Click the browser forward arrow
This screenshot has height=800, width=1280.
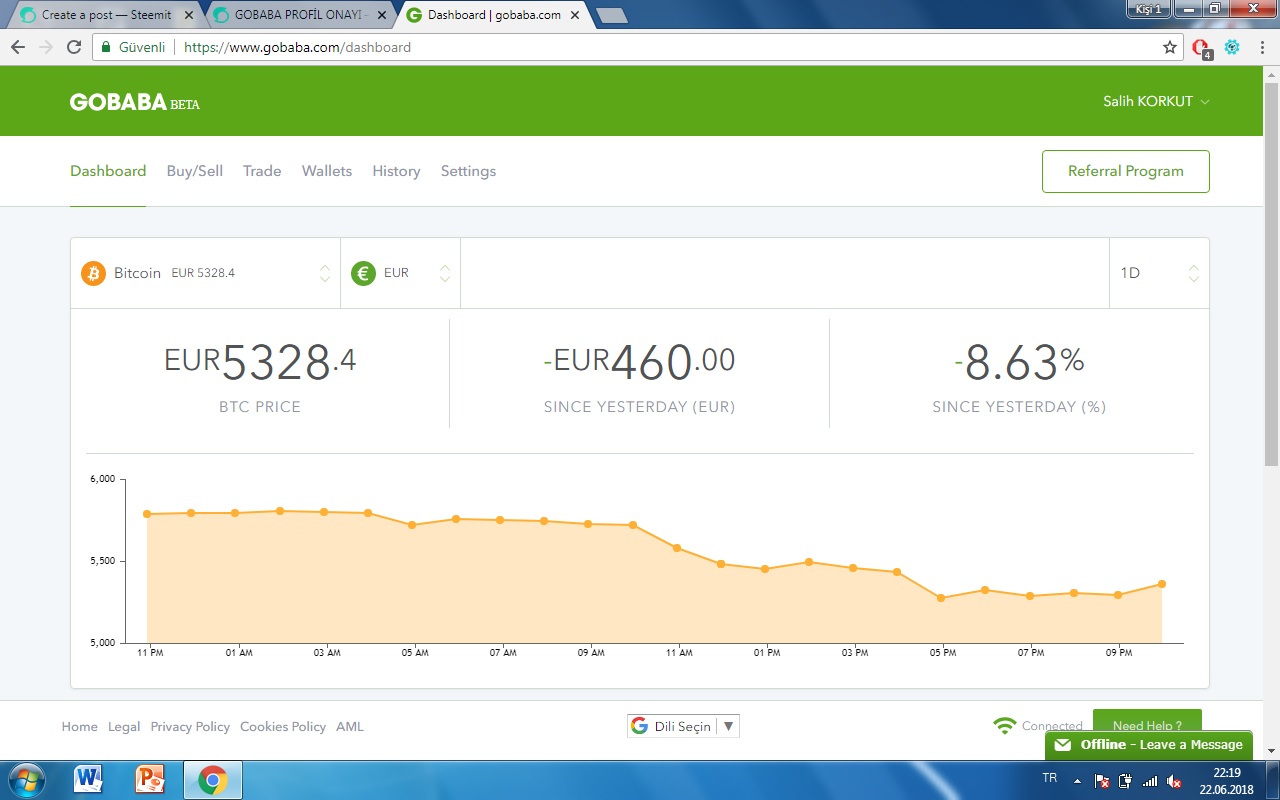click(46, 47)
